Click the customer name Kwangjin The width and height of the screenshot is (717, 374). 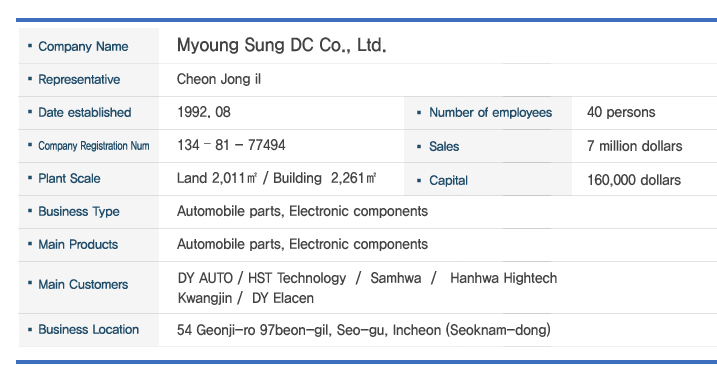point(205,298)
